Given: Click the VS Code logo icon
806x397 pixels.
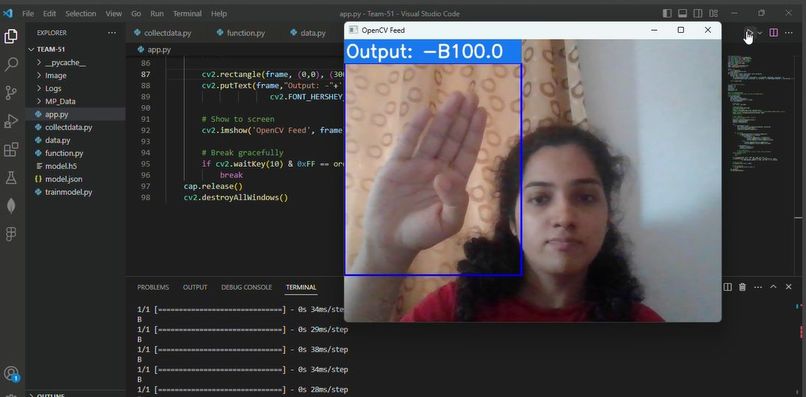Looking at the screenshot, I should [x=8, y=13].
